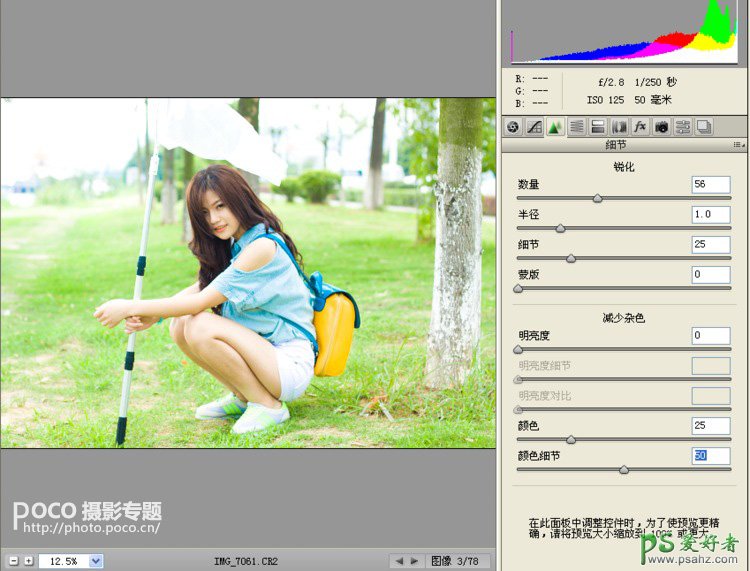
Task: Open the fx Effects panel
Action: (640, 127)
